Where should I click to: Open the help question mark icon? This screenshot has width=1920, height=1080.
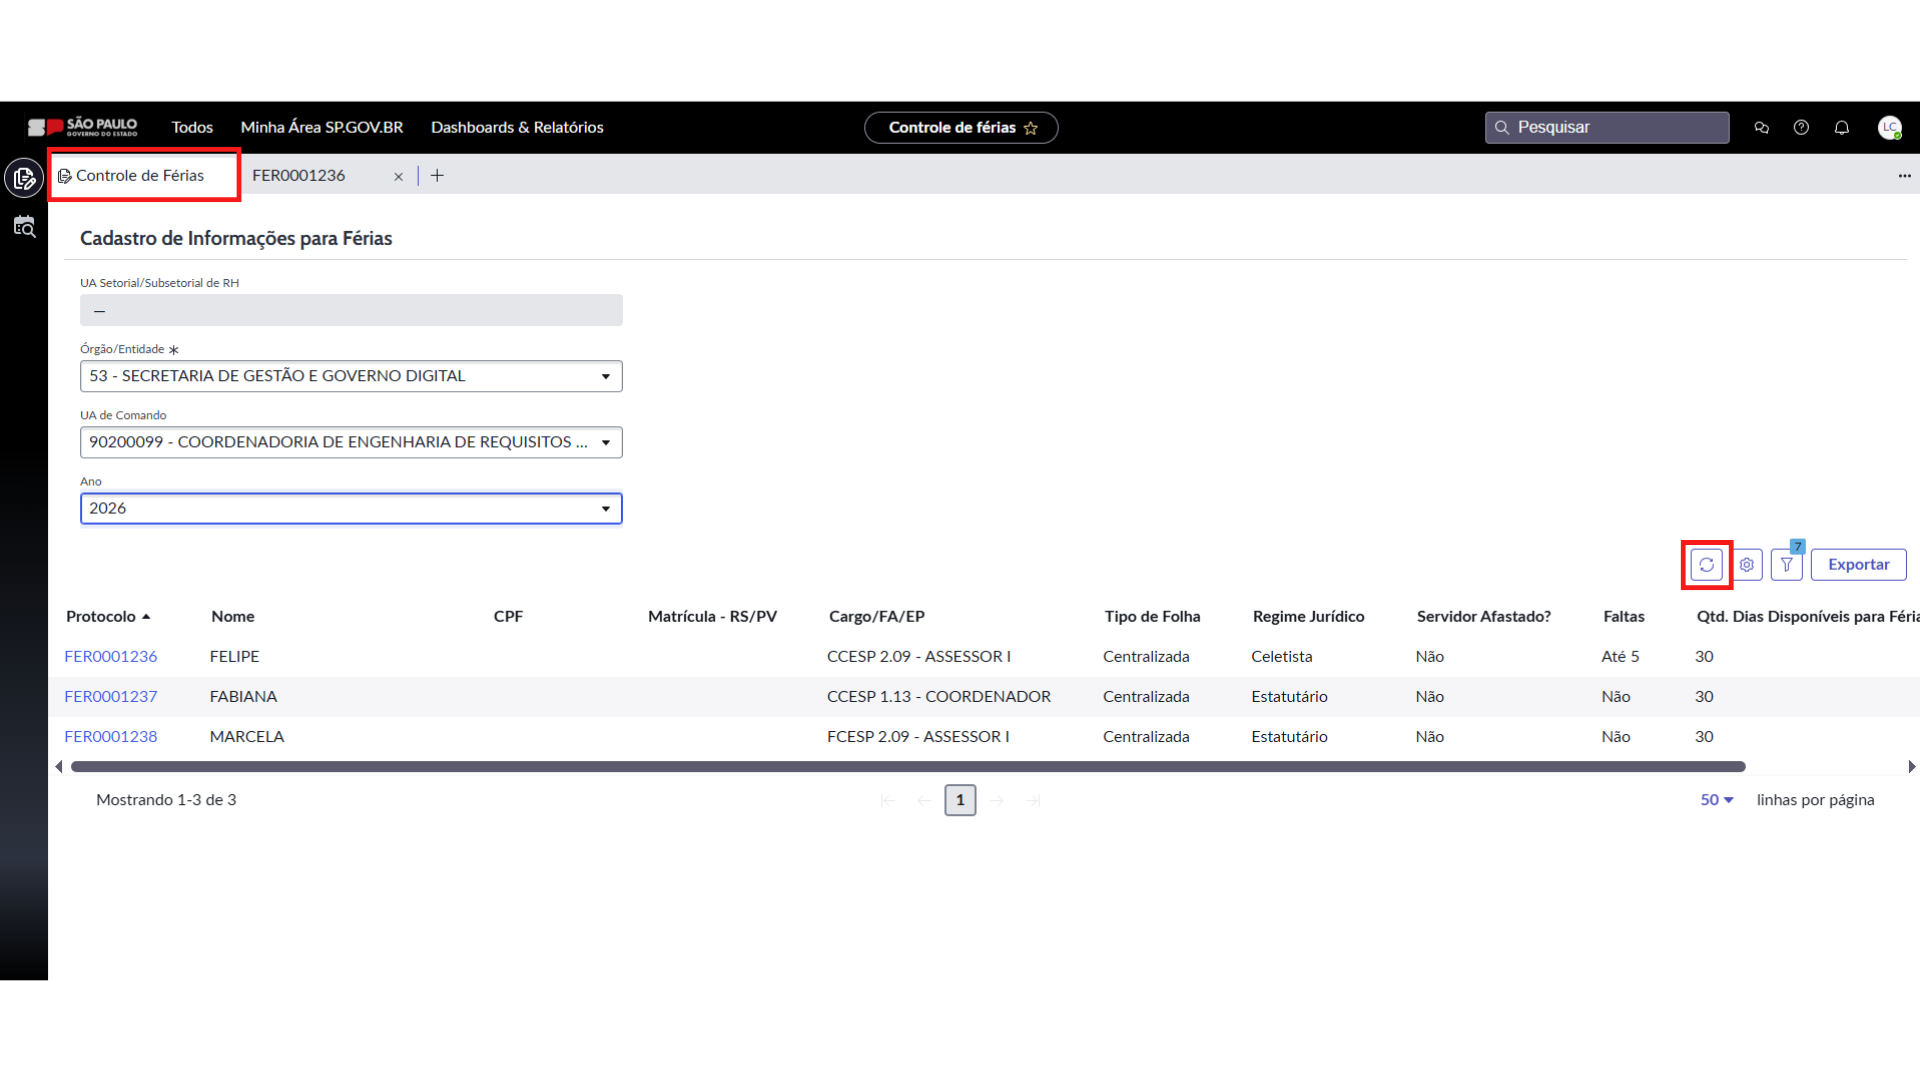click(1801, 128)
